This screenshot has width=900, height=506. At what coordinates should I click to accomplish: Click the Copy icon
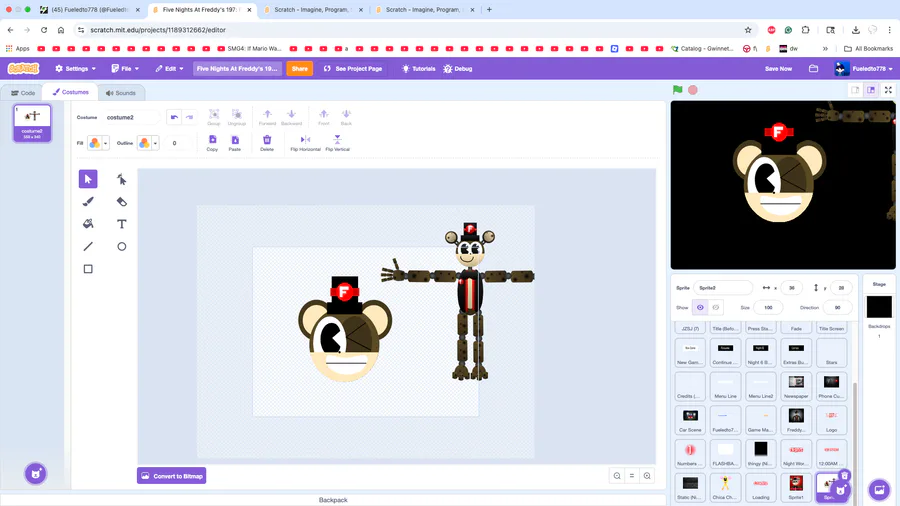[x=212, y=143]
